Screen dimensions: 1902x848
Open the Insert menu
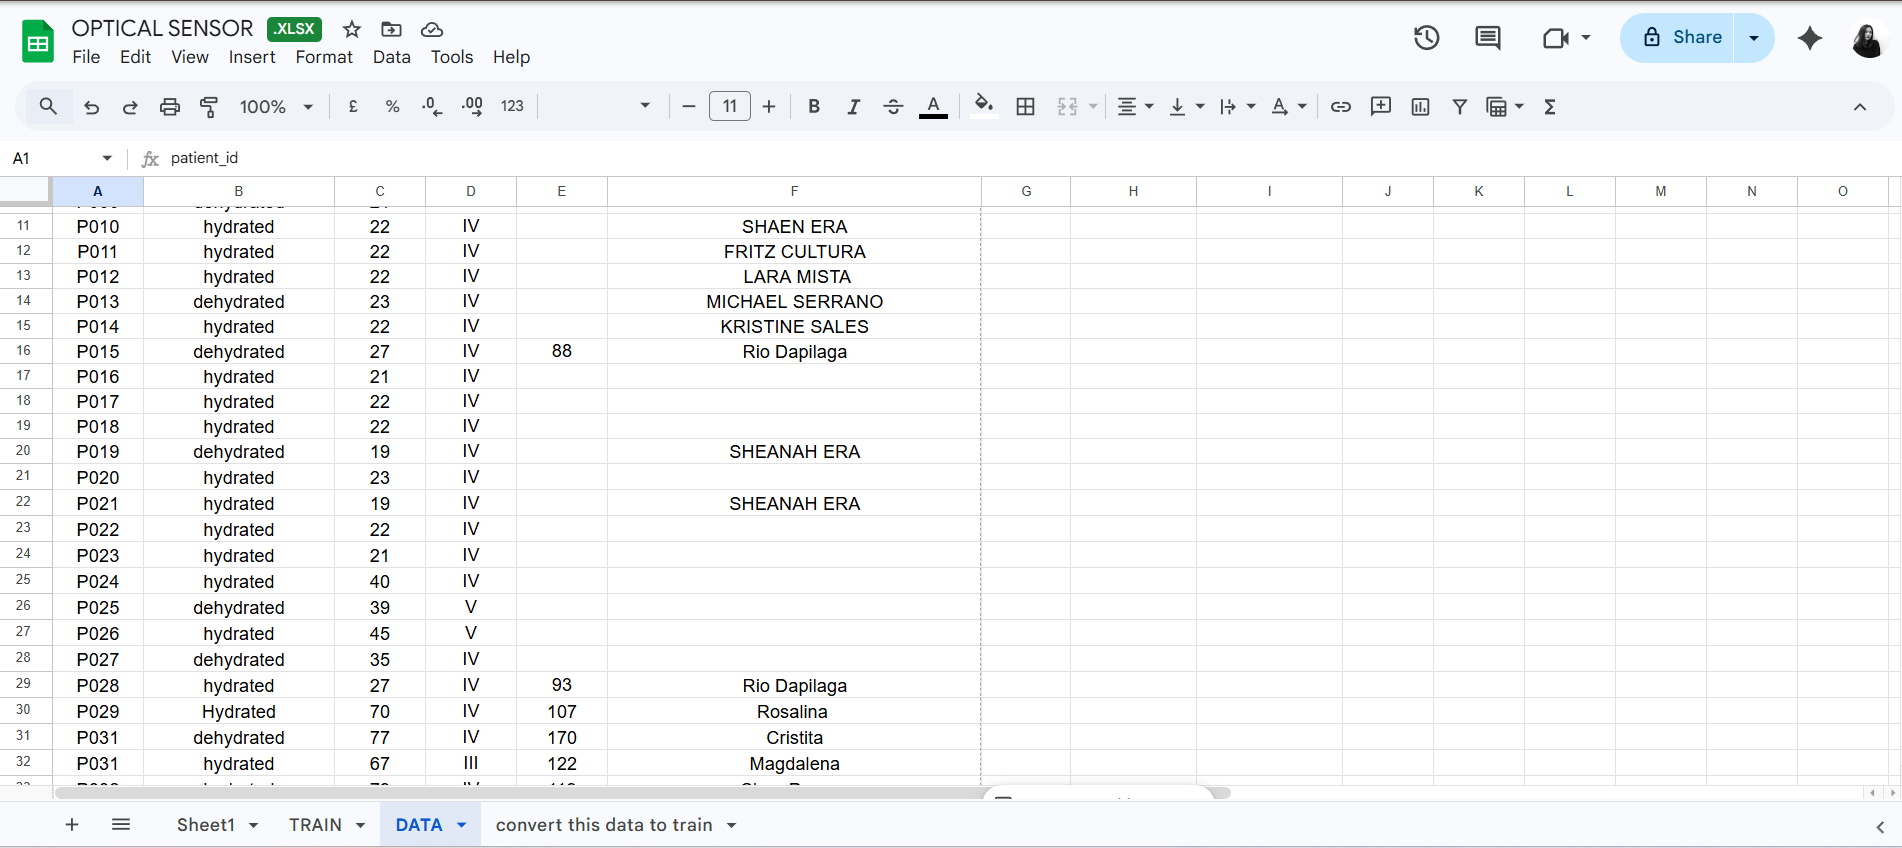(252, 57)
